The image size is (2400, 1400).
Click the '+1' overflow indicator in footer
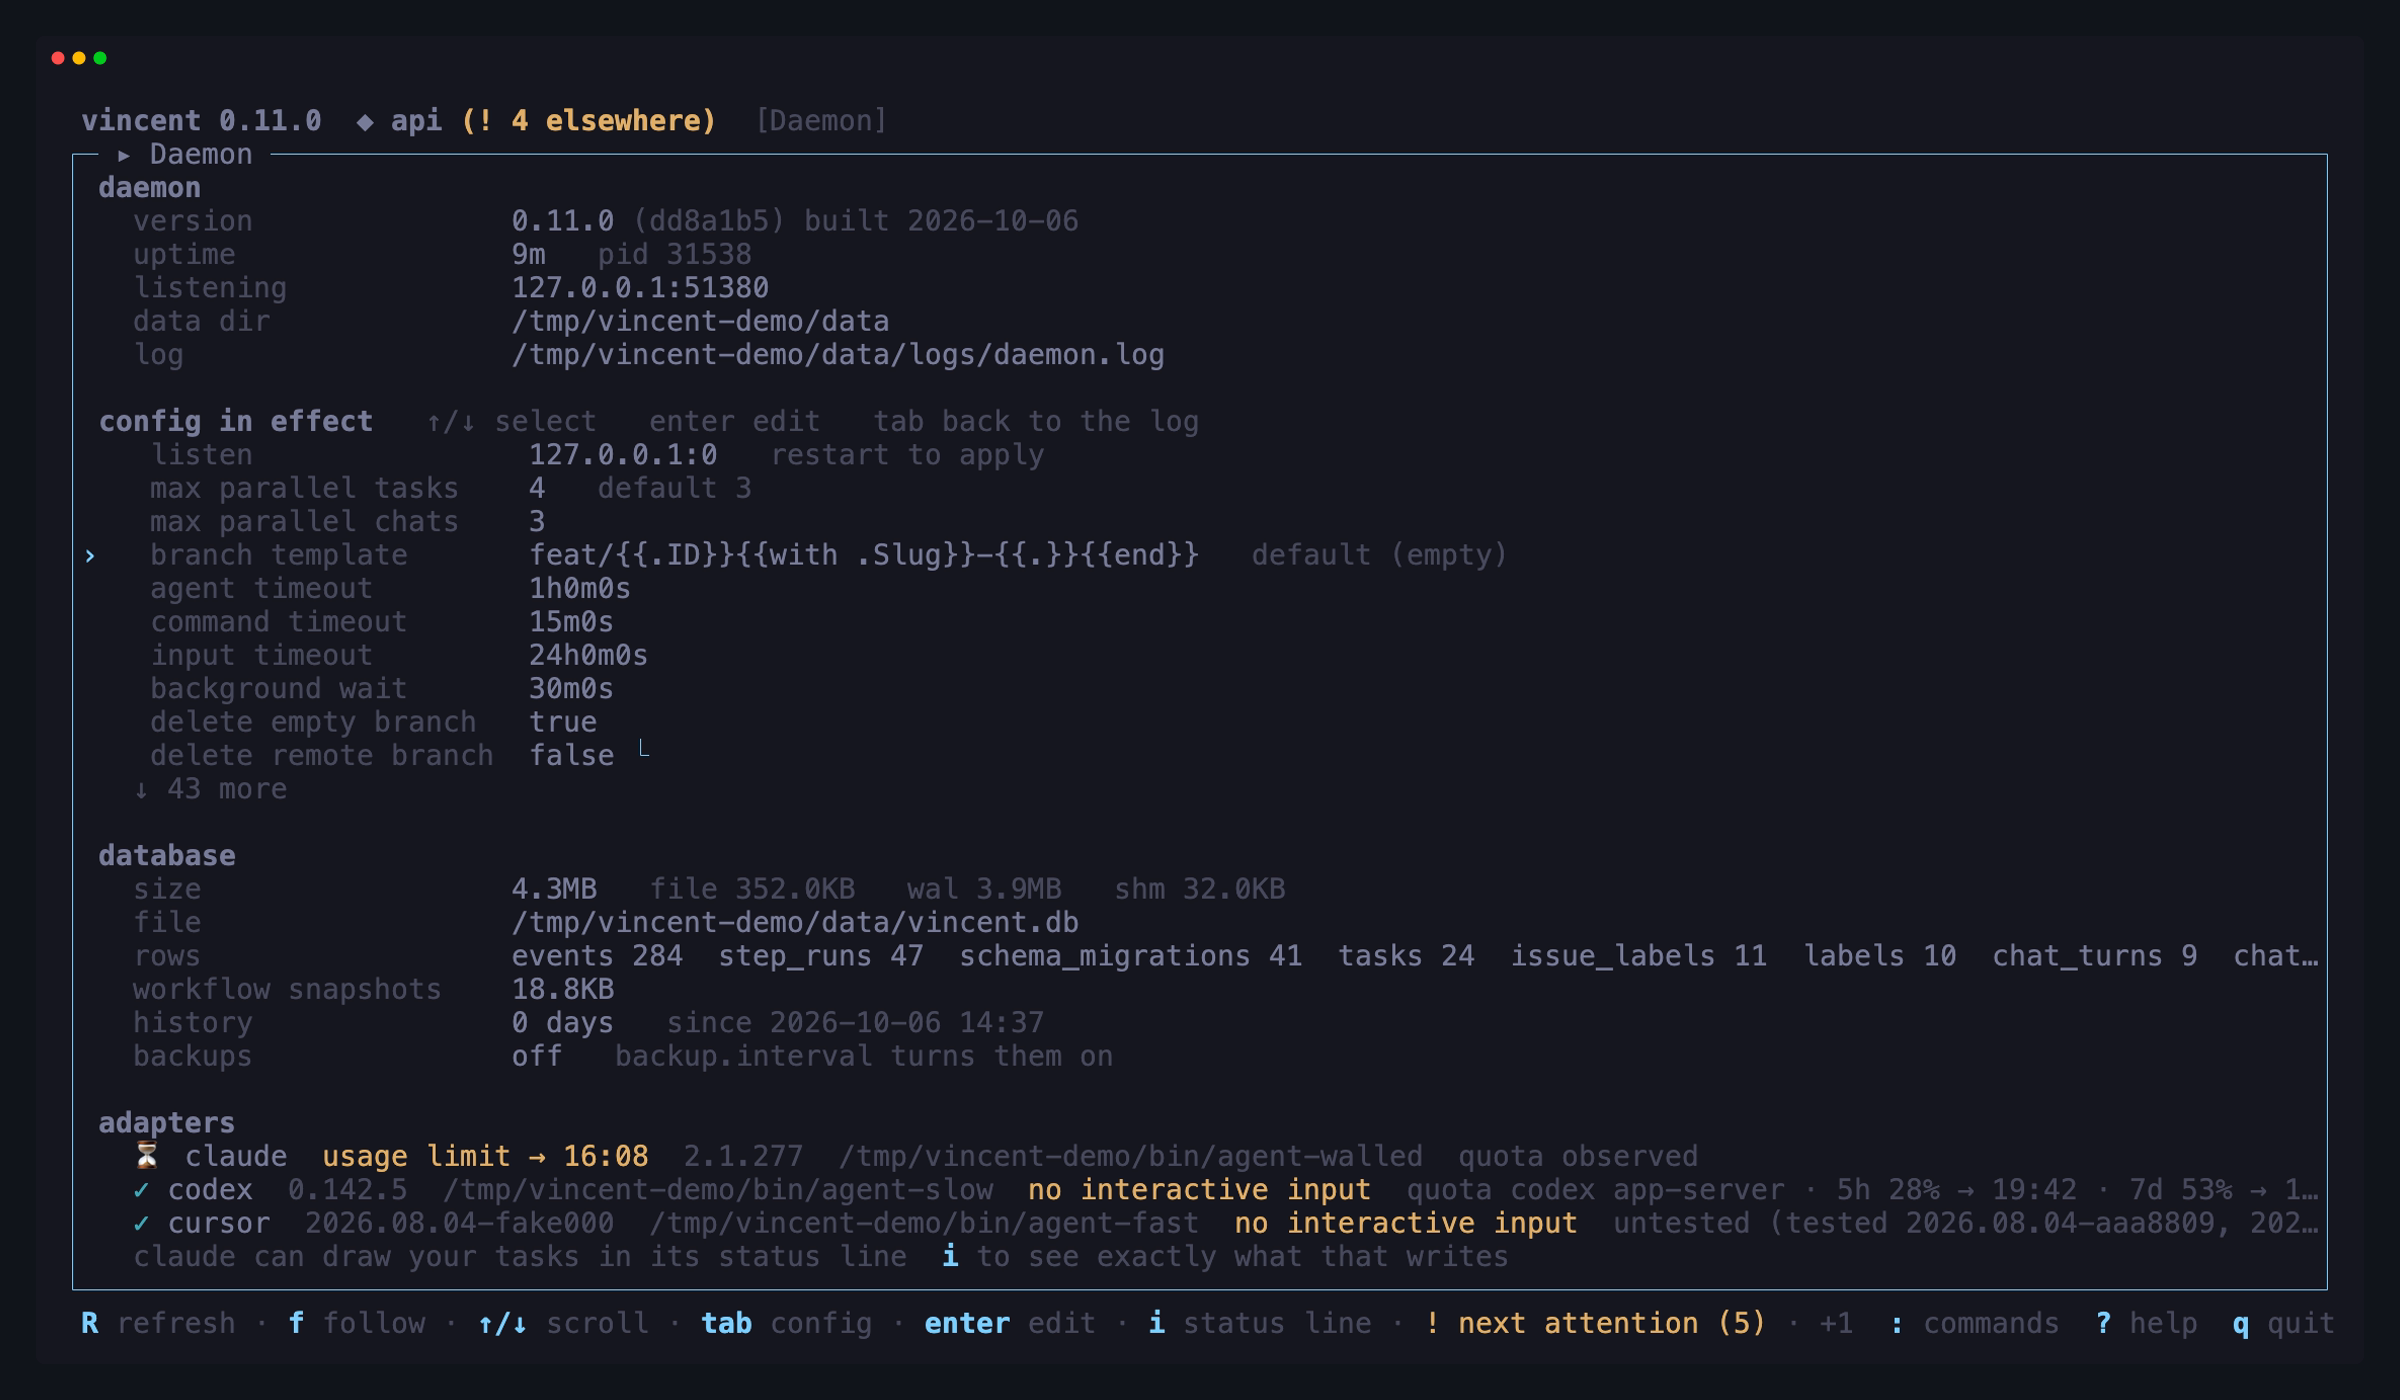pyautogui.click(x=1835, y=1323)
